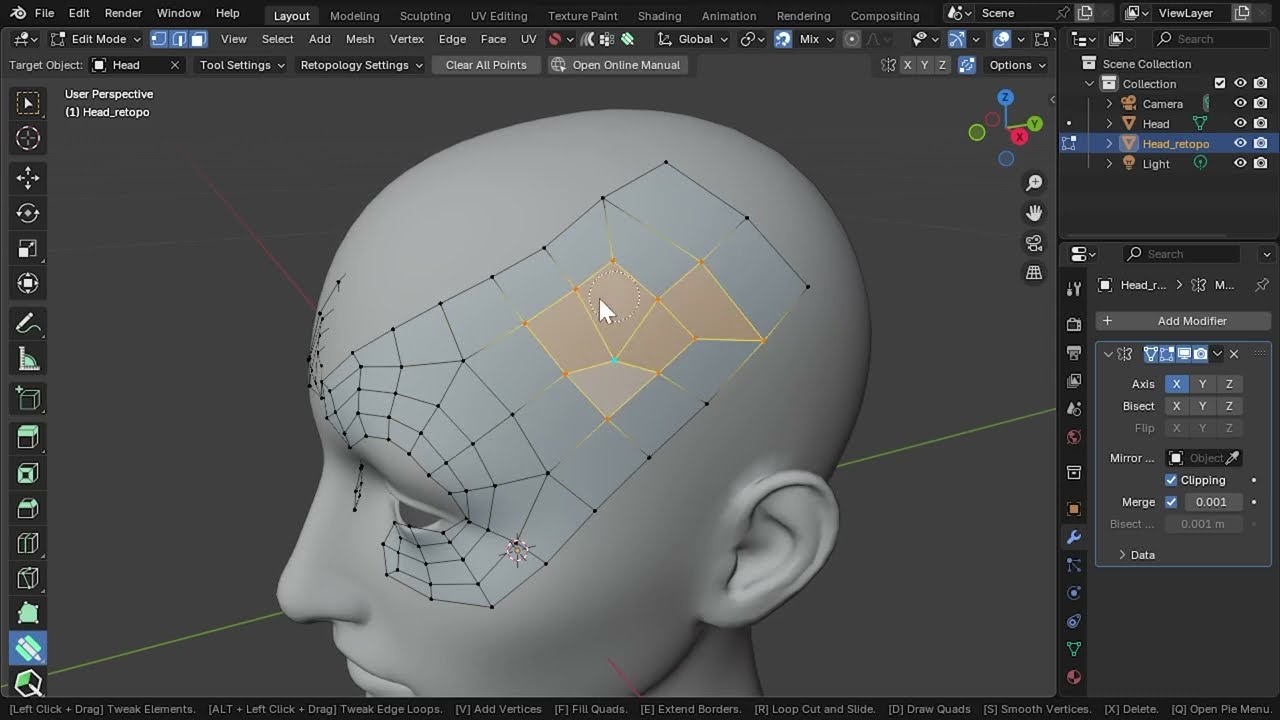Open the Material properties tab
Image resolution: width=1280 pixels, height=720 pixels.
pos(1074,677)
